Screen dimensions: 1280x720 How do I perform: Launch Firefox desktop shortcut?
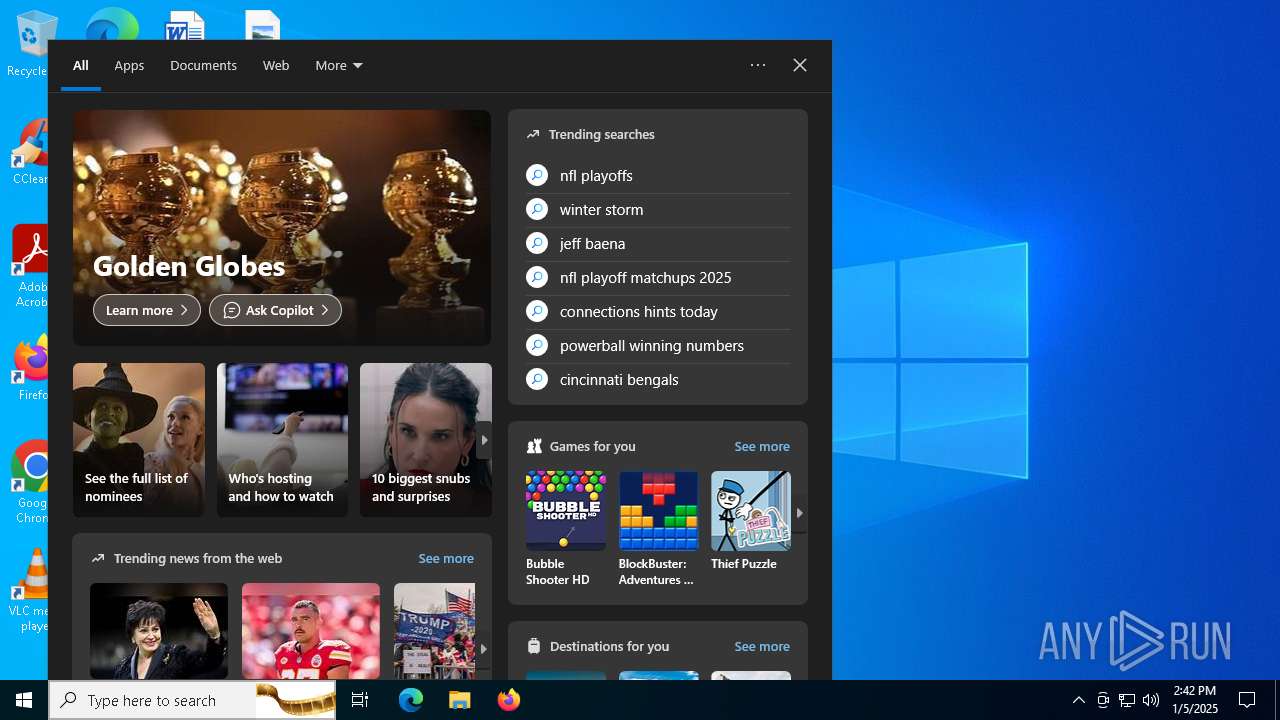[x=31, y=368]
